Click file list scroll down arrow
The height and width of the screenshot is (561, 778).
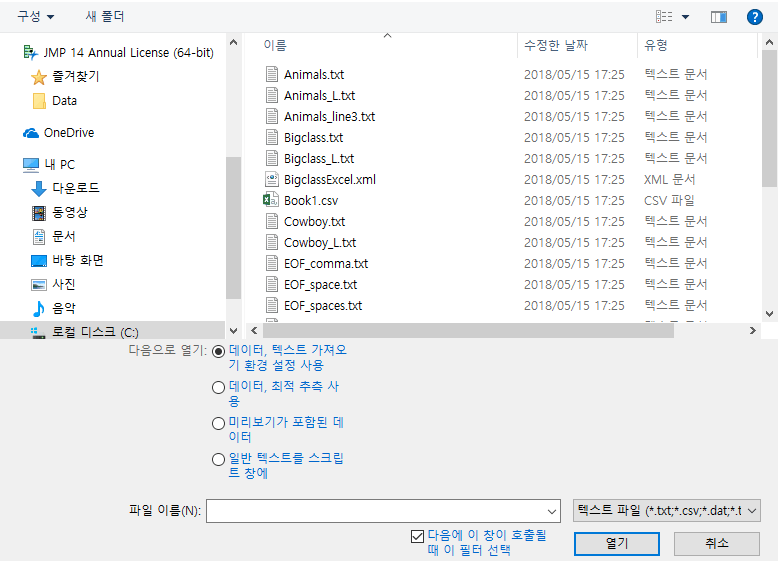tap(770, 313)
